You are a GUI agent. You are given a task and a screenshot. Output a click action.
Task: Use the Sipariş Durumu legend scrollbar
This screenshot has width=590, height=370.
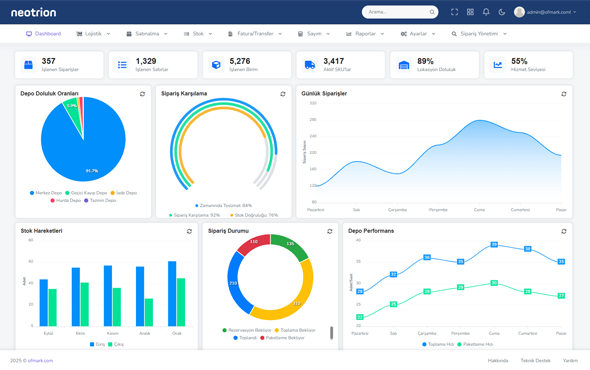pyautogui.click(x=331, y=333)
